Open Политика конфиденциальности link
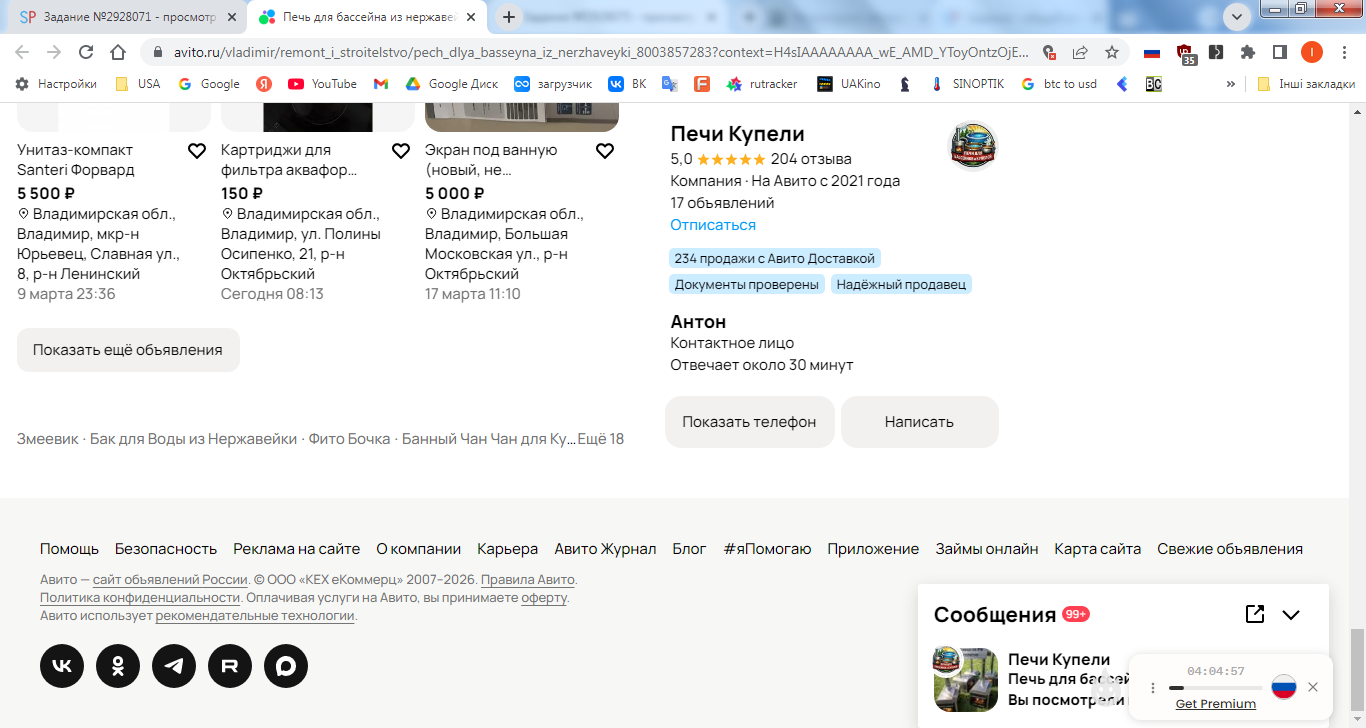The width and height of the screenshot is (1366, 728). (140, 598)
